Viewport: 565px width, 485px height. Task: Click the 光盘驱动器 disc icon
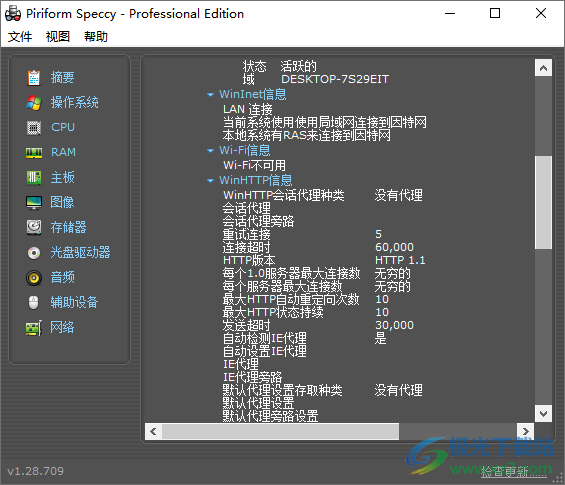tap(34, 252)
